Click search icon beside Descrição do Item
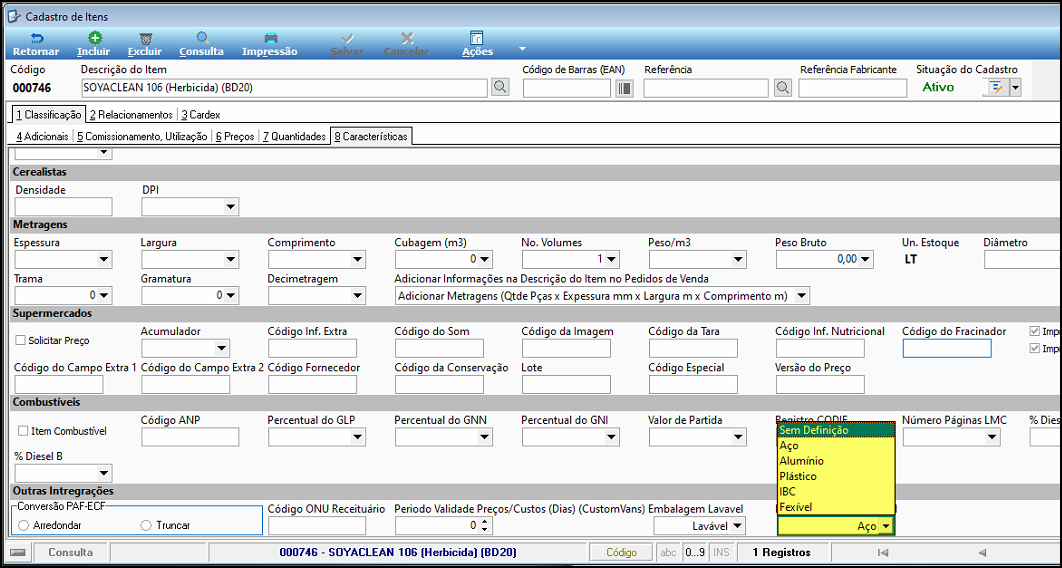 click(x=500, y=87)
